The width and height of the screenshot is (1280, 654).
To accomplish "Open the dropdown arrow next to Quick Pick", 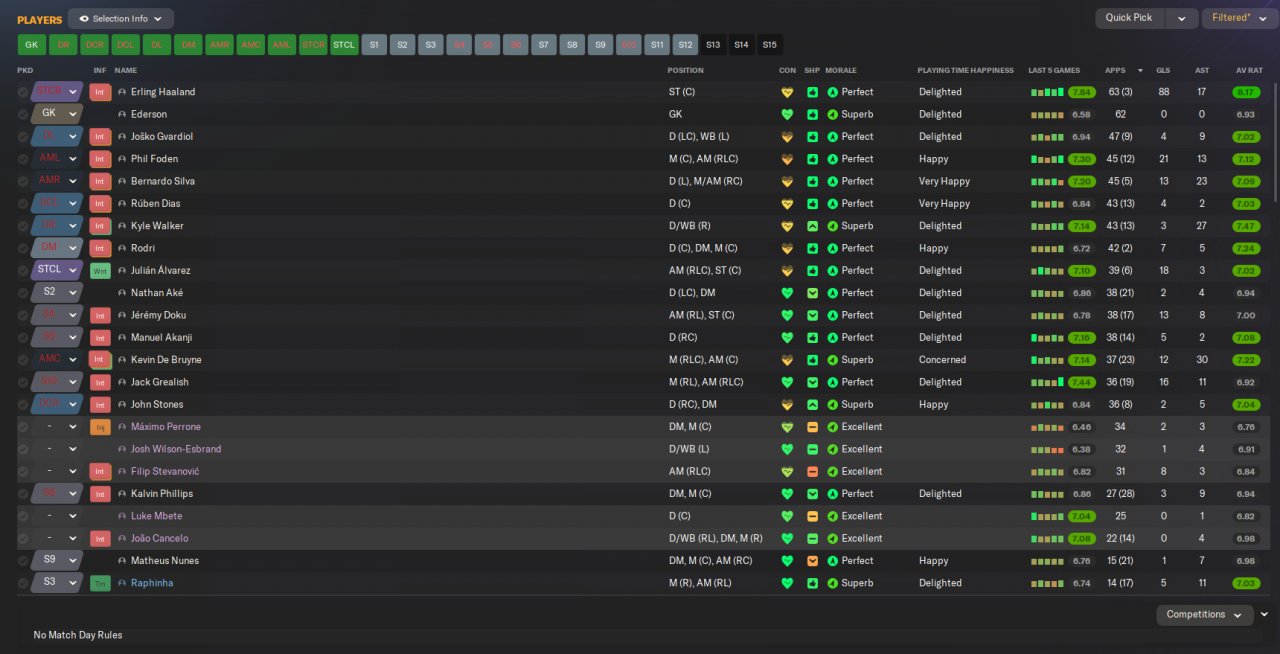I will [x=1181, y=18].
